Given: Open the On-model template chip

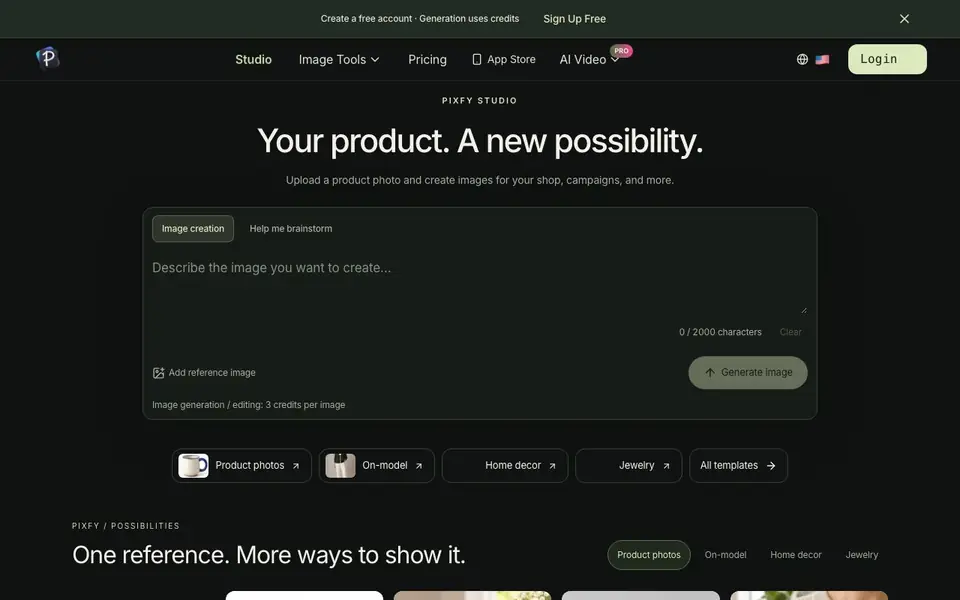Looking at the screenshot, I should point(377,466).
